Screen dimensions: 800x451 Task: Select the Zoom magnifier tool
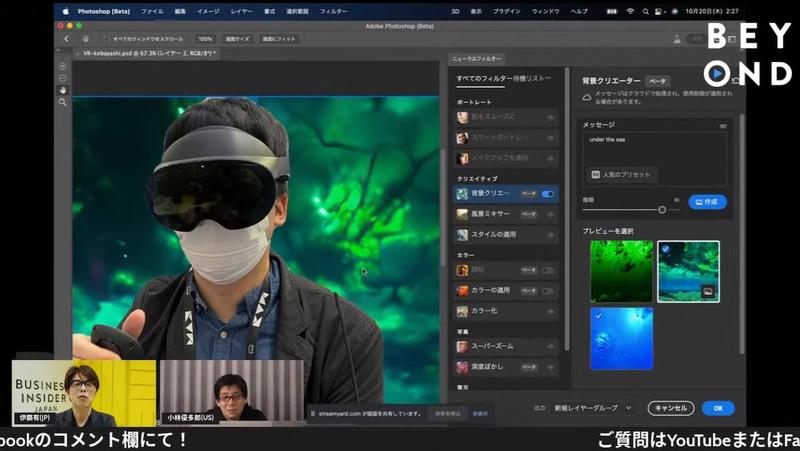tap(62, 102)
